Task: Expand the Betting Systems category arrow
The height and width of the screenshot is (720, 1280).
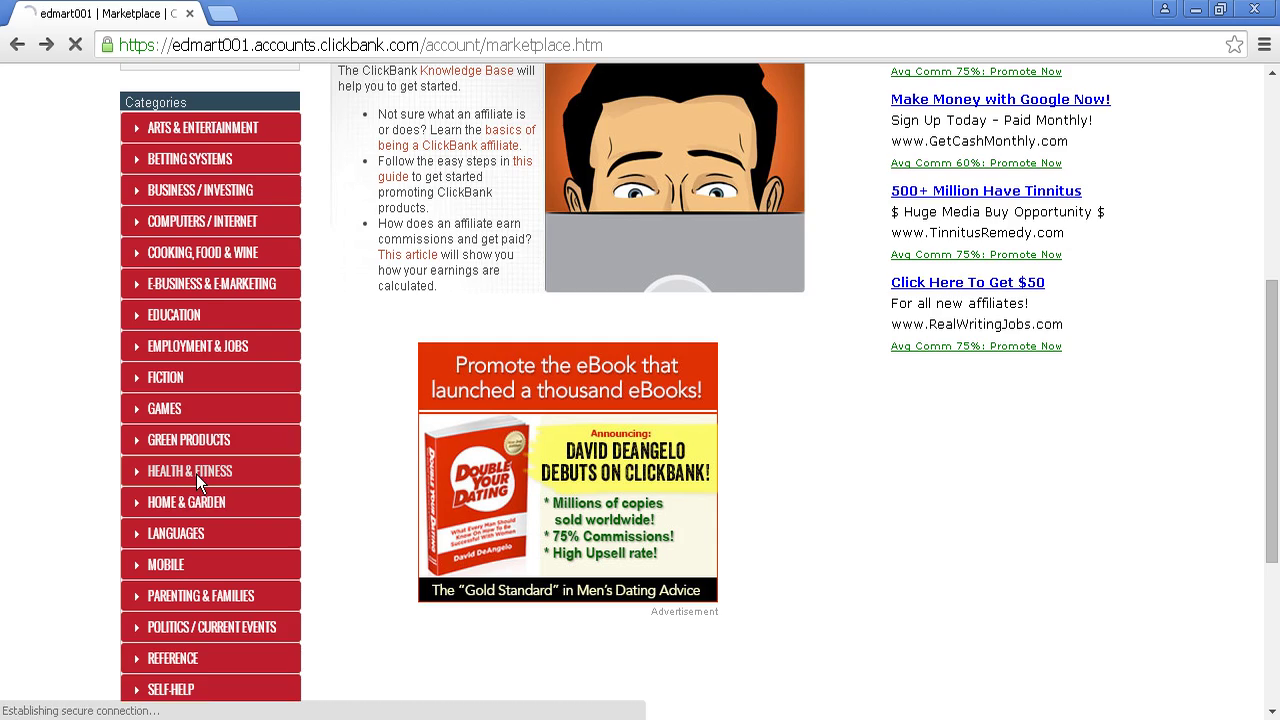Action: tap(137, 159)
